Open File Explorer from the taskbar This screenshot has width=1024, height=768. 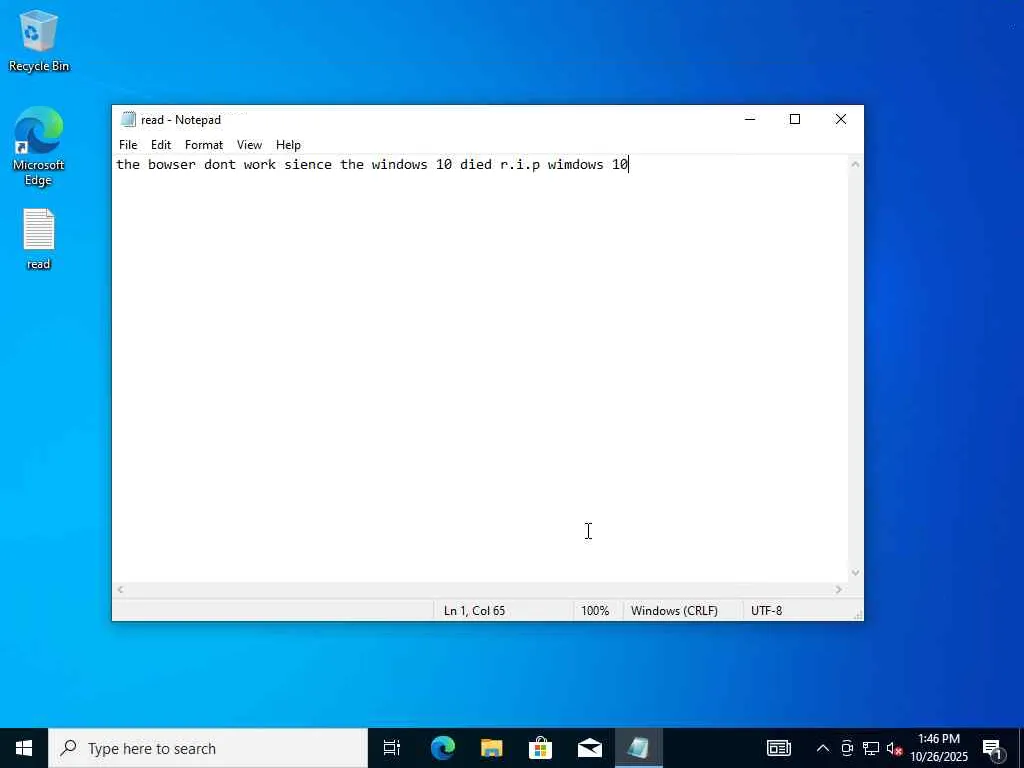pos(492,748)
